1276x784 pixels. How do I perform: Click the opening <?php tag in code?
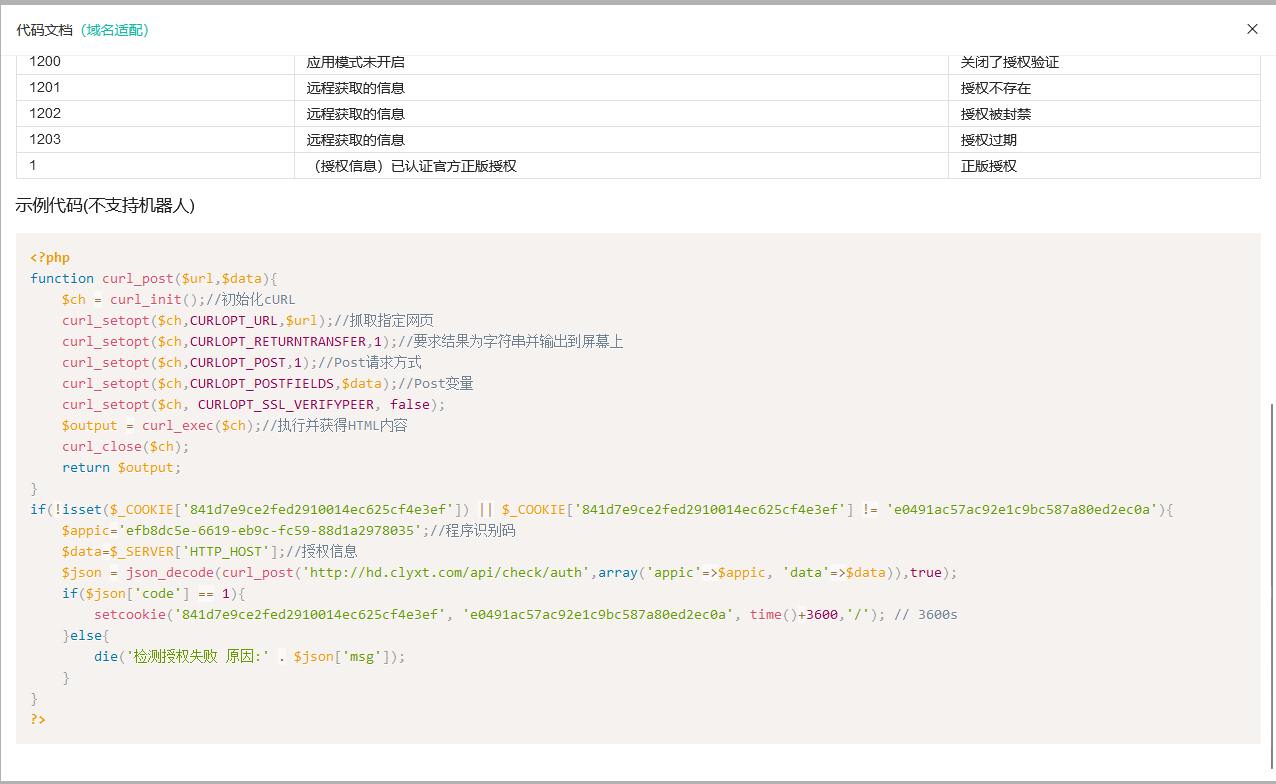50,257
